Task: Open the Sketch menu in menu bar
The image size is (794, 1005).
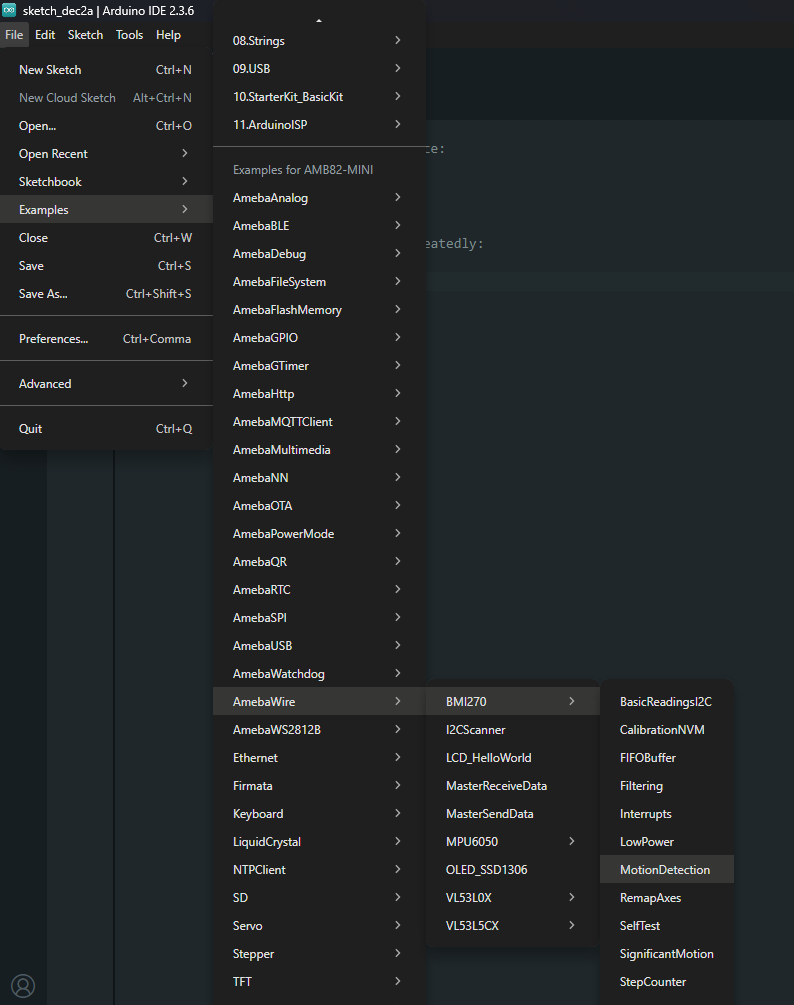Action: tap(85, 35)
